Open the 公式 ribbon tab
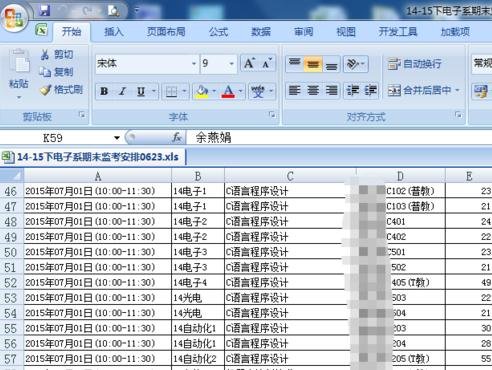Image resolution: width=492 pixels, height=370 pixels. [218, 32]
